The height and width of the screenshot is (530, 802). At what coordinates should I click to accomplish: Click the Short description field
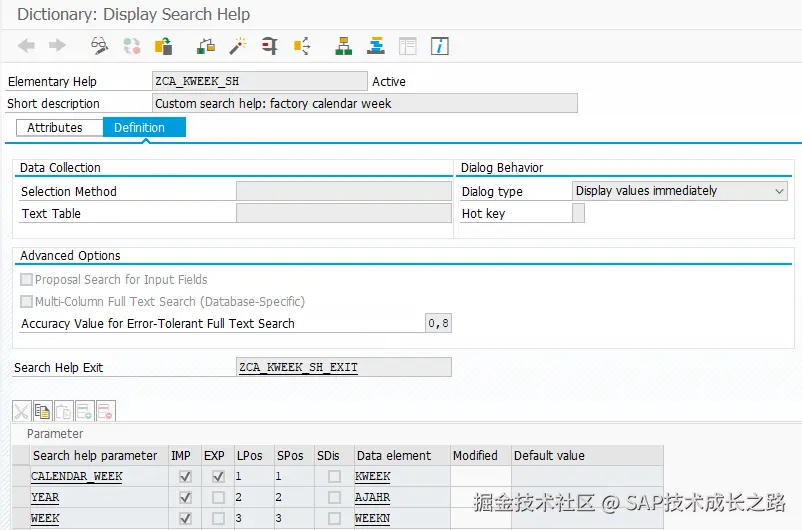[x=365, y=103]
